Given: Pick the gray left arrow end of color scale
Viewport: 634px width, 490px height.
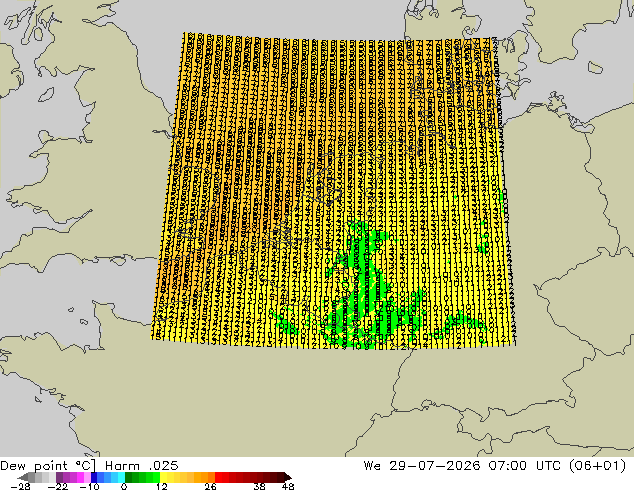Looking at the screenshot, I should point(23,477).
